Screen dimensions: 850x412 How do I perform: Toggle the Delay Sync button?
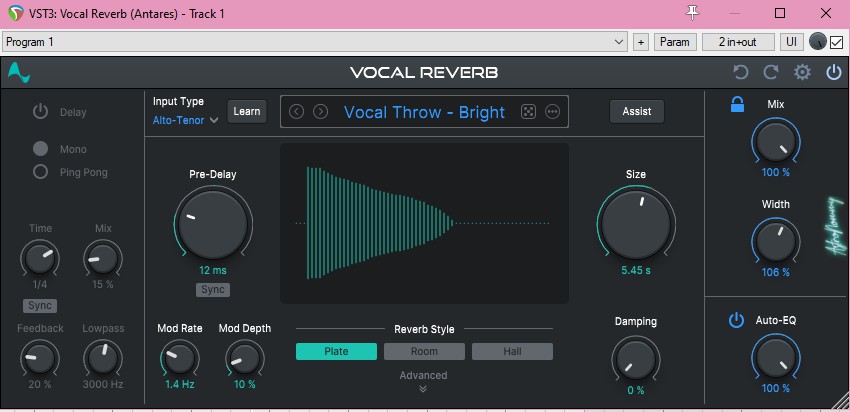coord(40,305)
